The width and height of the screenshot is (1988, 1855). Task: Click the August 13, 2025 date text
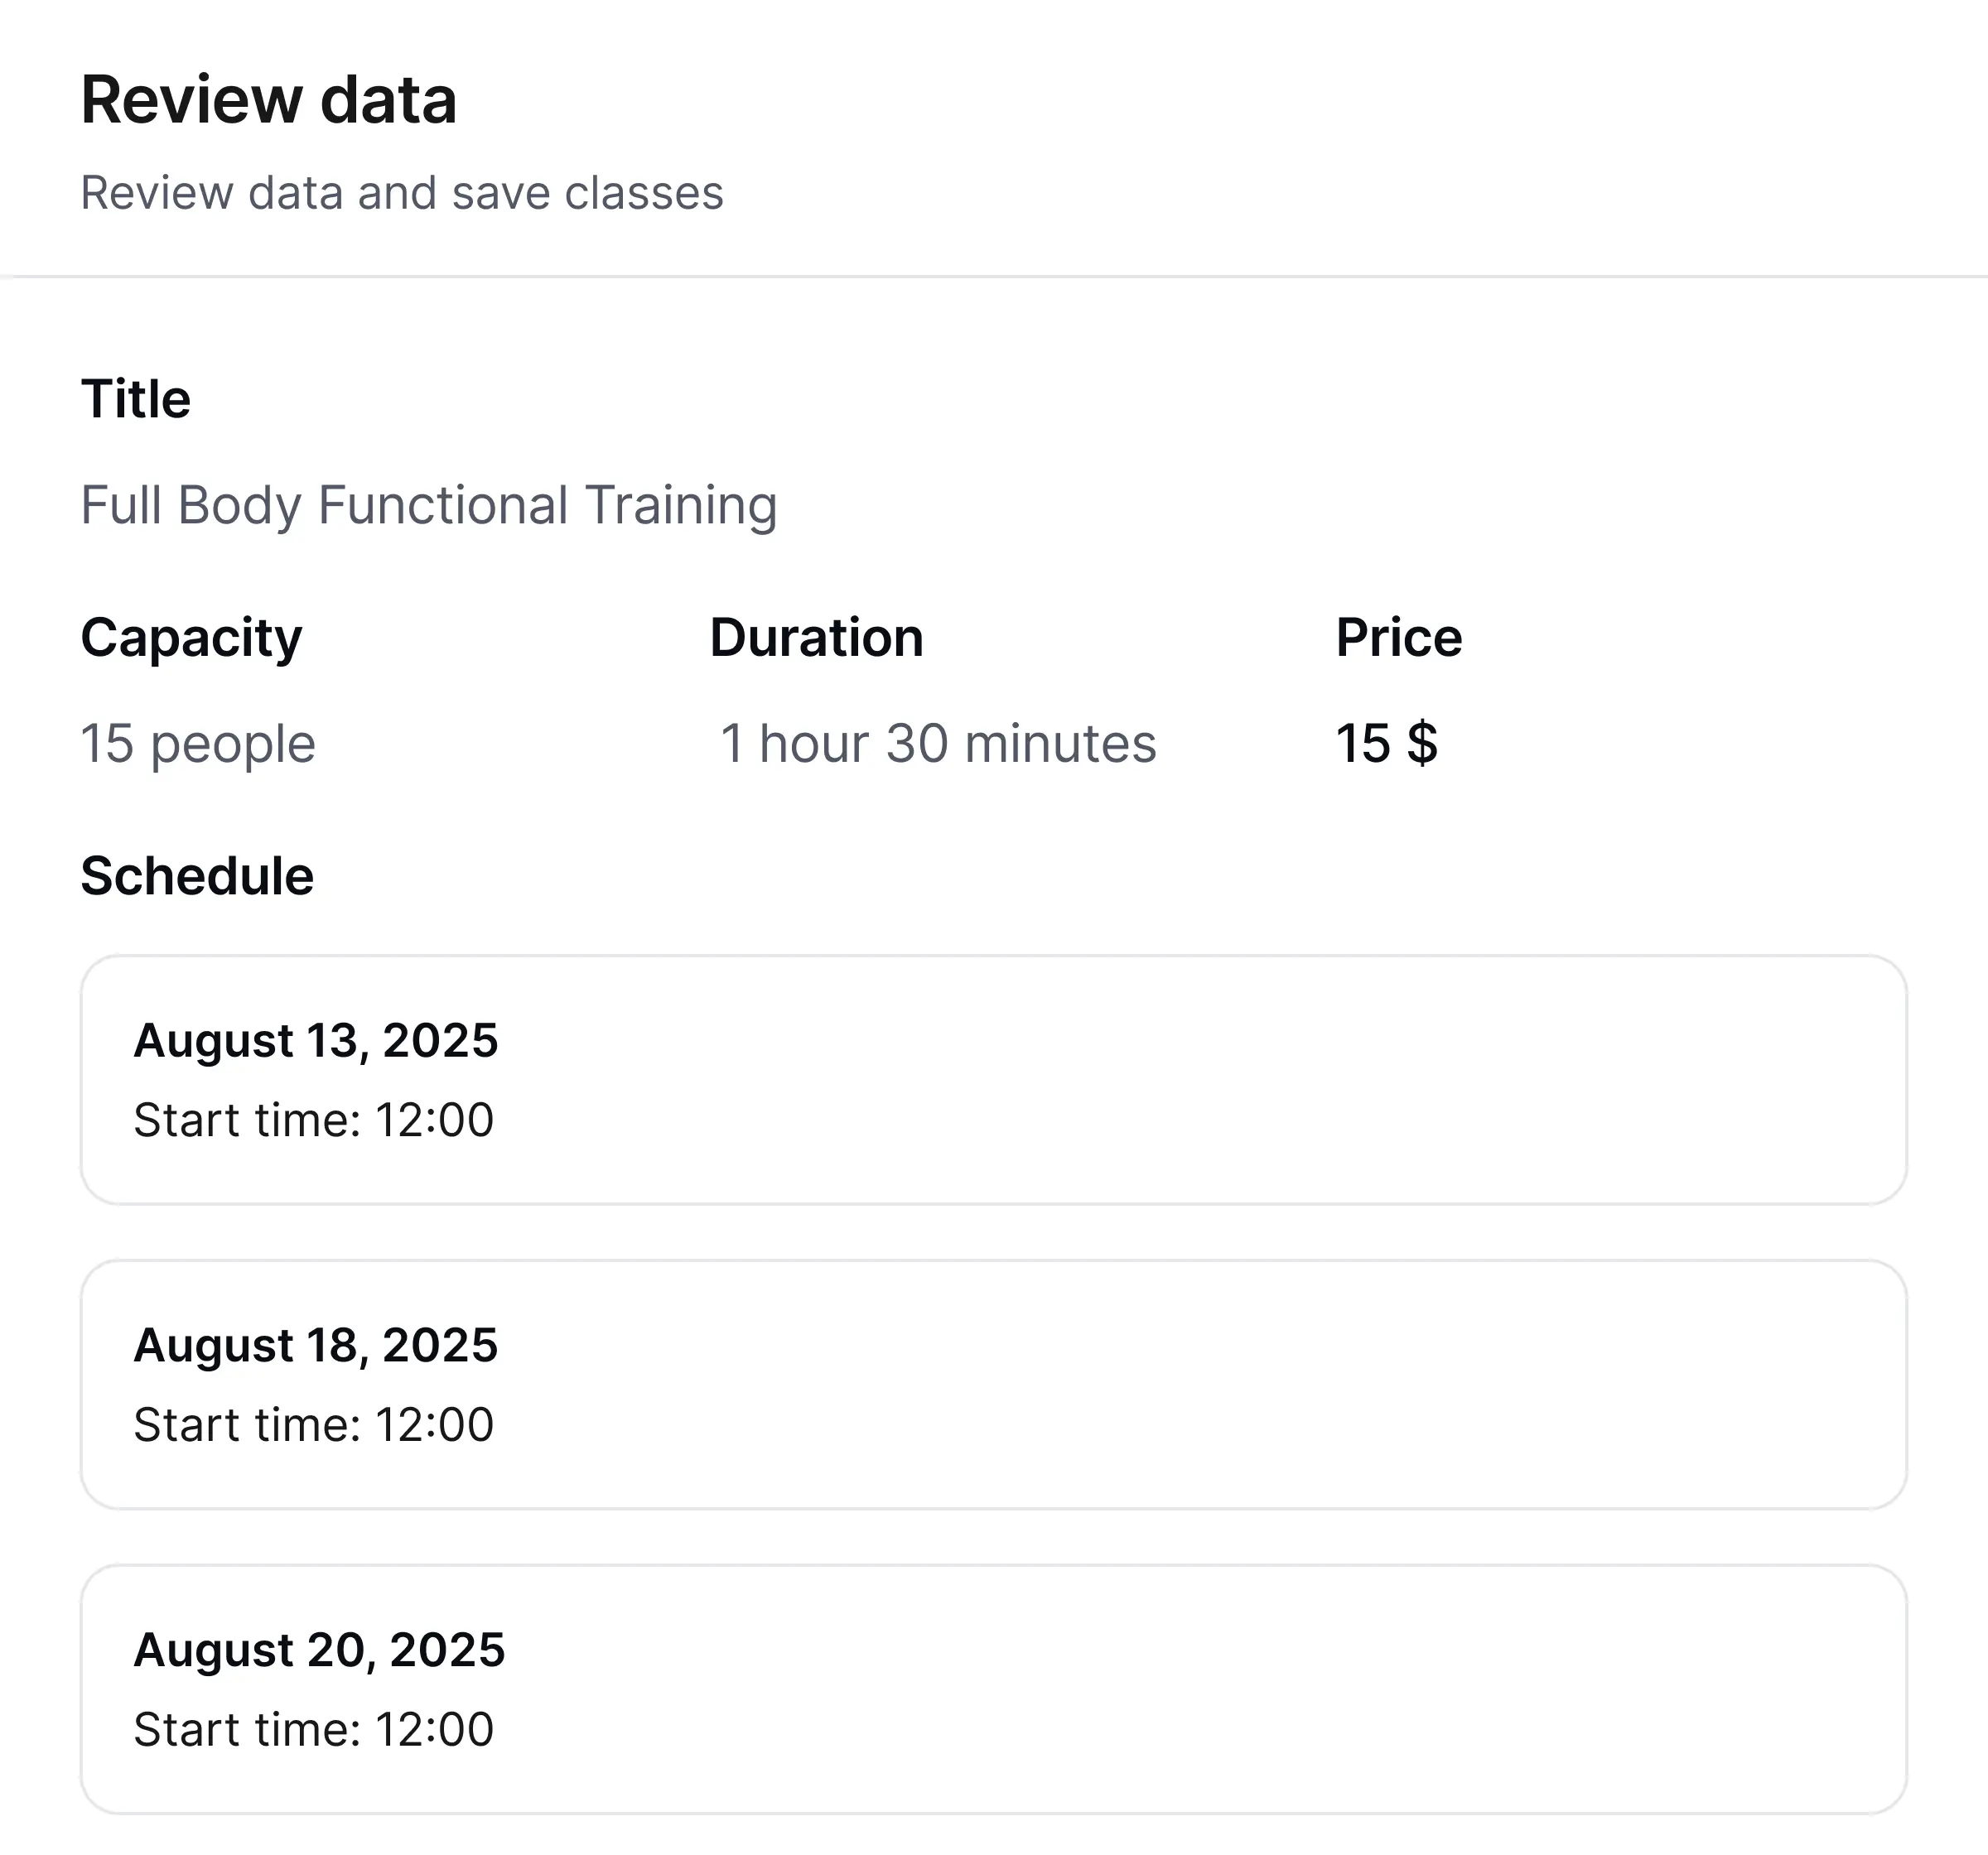point(316,1041)
